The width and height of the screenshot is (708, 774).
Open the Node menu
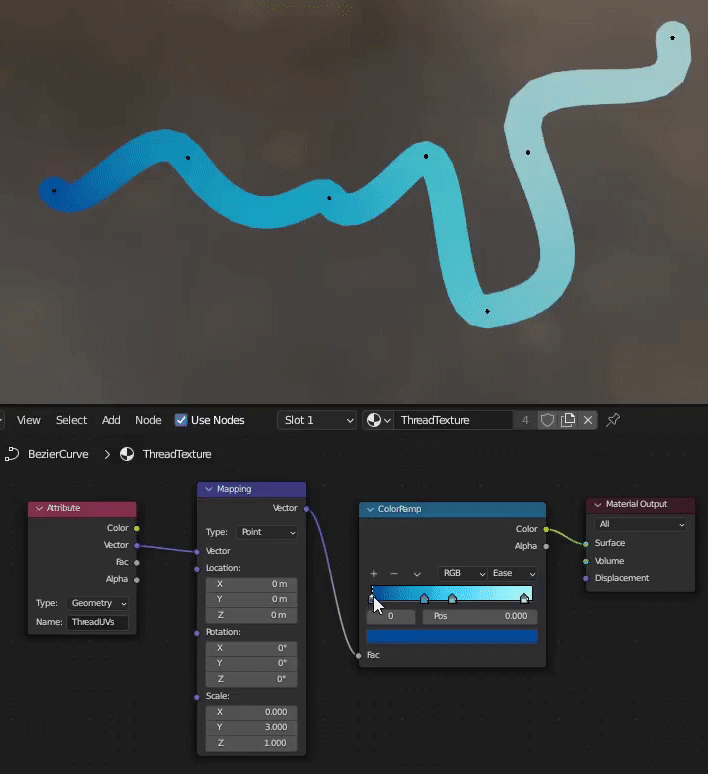(148, 420)
